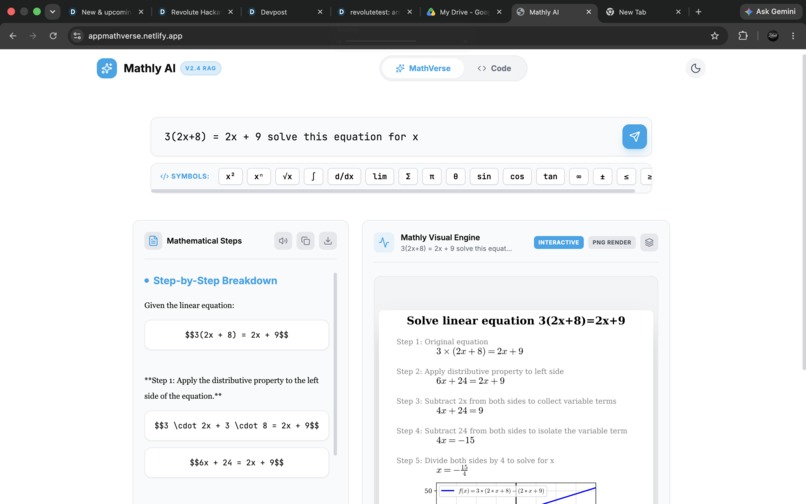This screenshot has height=504, width=806.
Task: Click the address bar URL
Action: click(135, 36)
